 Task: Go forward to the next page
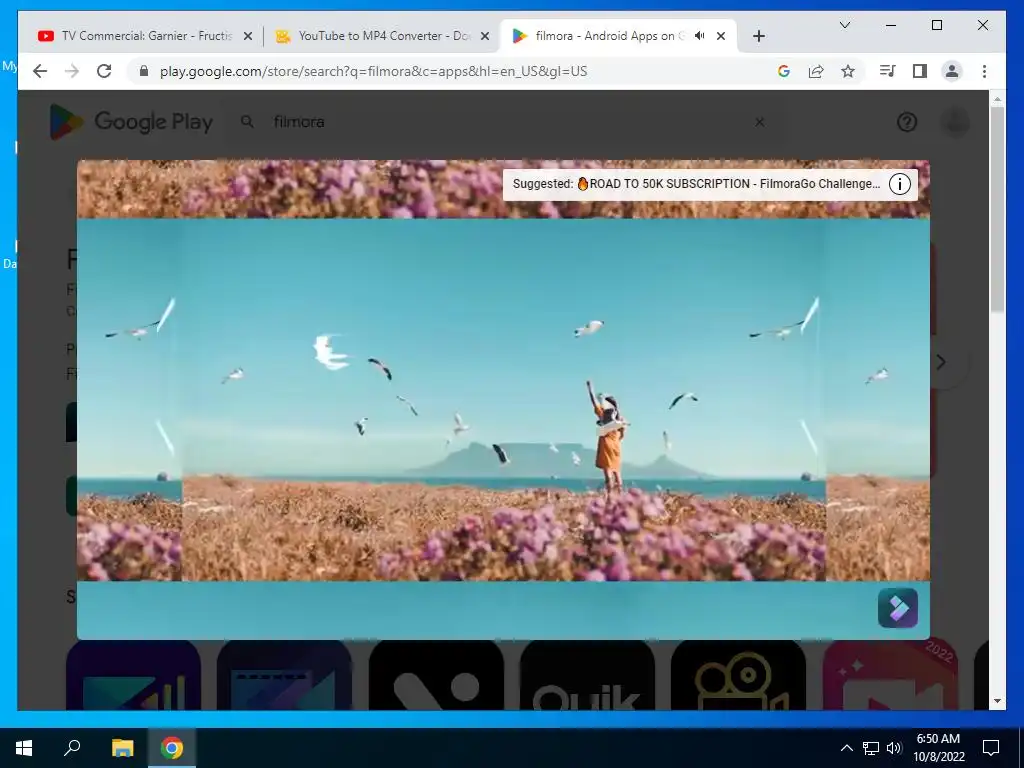point(72,71)
